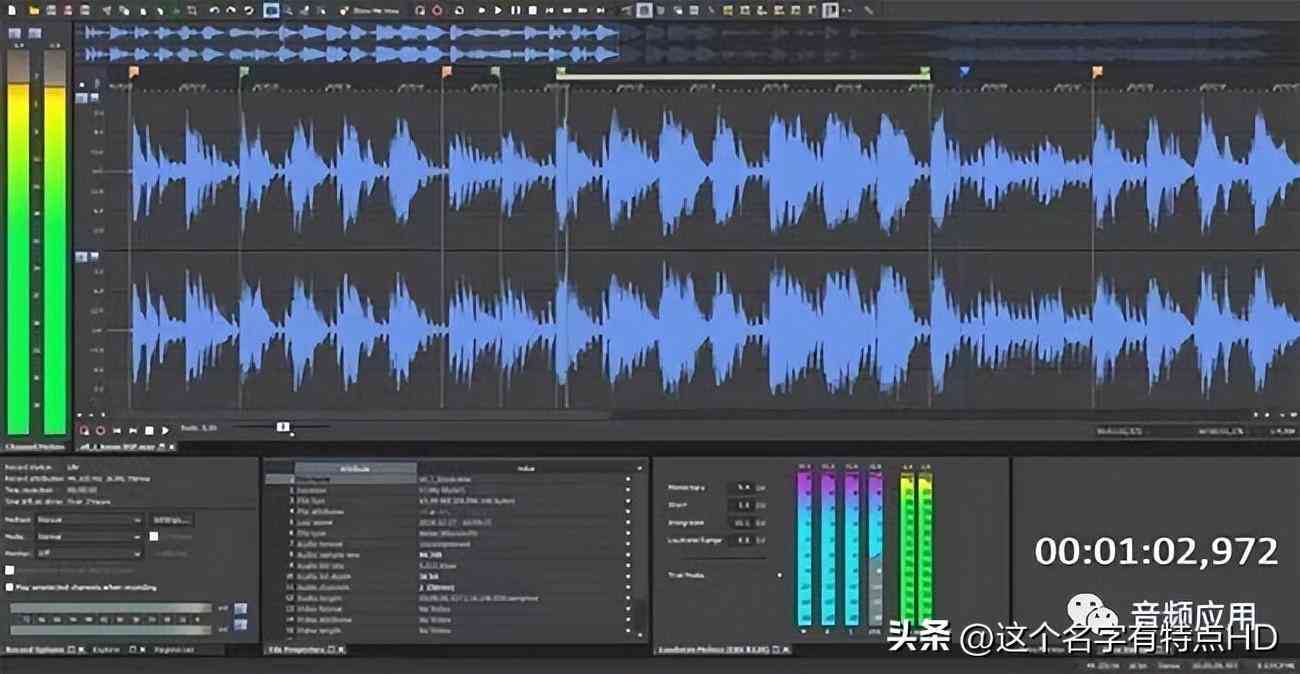Click the lower record meter reset icon
The height and width of the screenshot is (674, 1300).
[x=241, y=625]
